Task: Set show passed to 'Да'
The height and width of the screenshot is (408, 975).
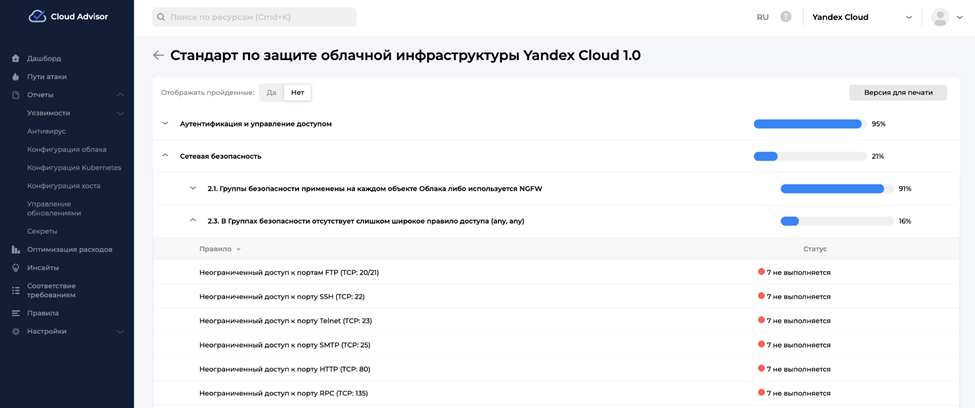Action: [271, 93]
